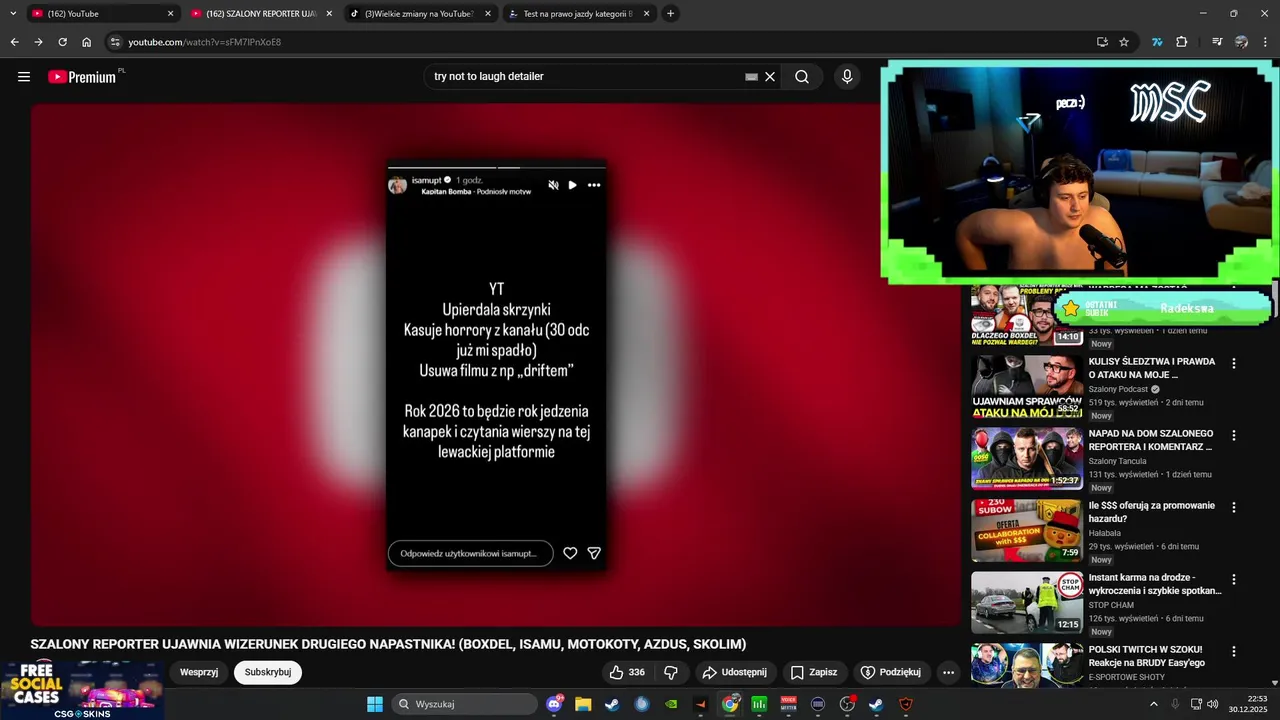Screen dimensions: 1280x720
Task: Click the Wesprzyj button
Action: pyautogui.click(x=199, y=672)
